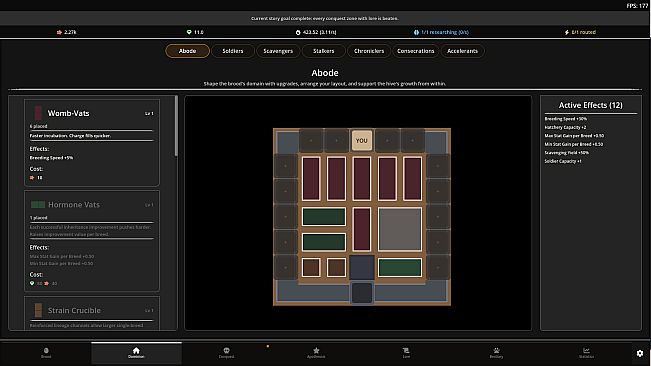651x366 pixels.
Task: Open settings with the gear icon
Action: tap(640, 353)
